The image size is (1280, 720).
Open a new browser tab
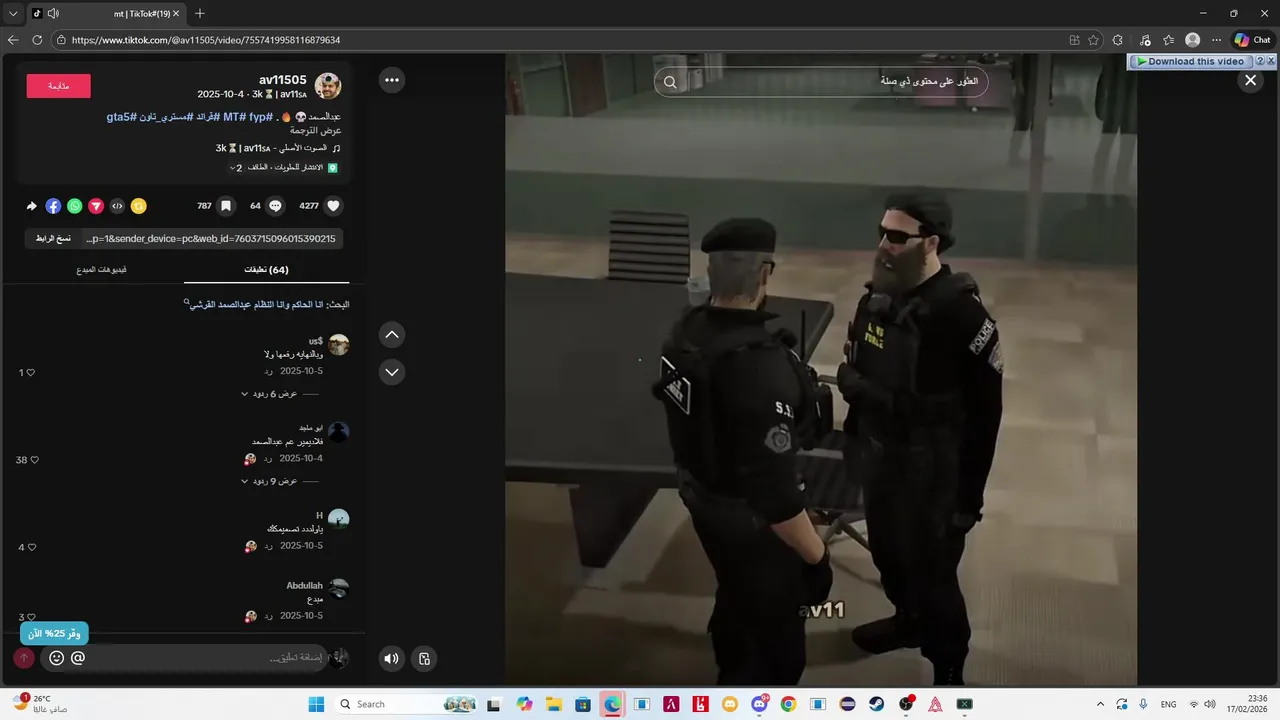pos(199,13)
